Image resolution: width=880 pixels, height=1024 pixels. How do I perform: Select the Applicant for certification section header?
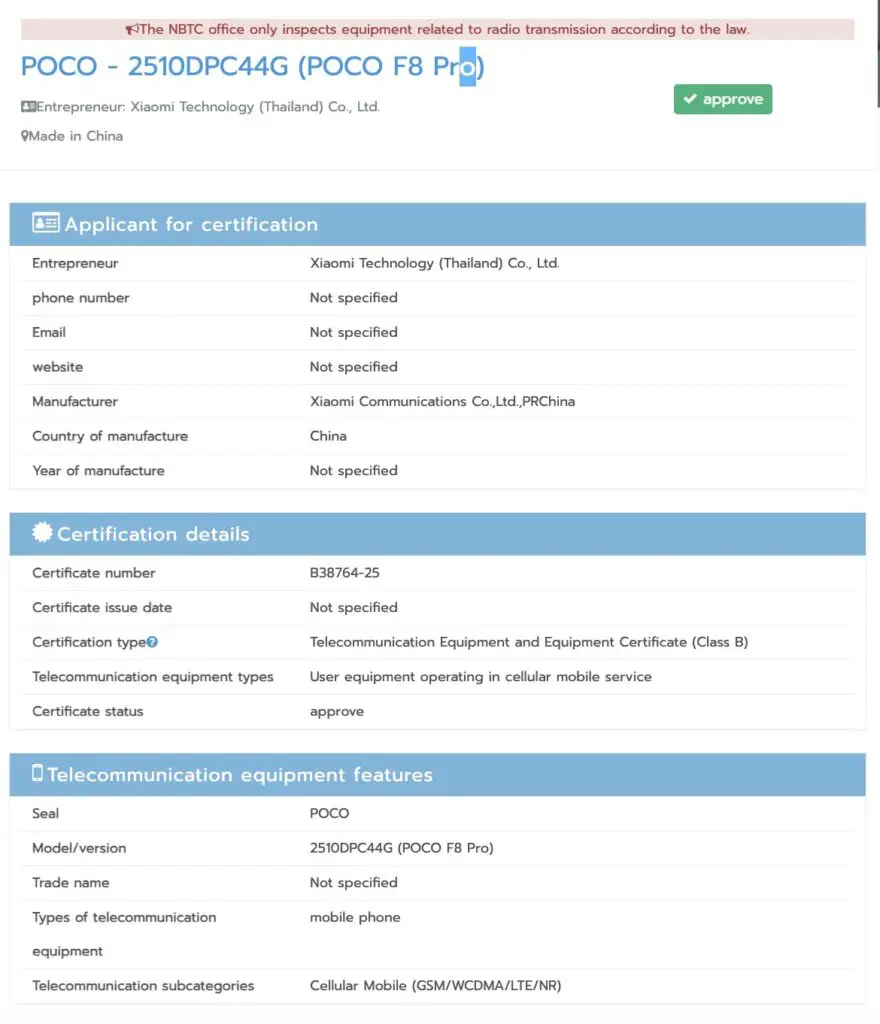click(x=191, y=225)
